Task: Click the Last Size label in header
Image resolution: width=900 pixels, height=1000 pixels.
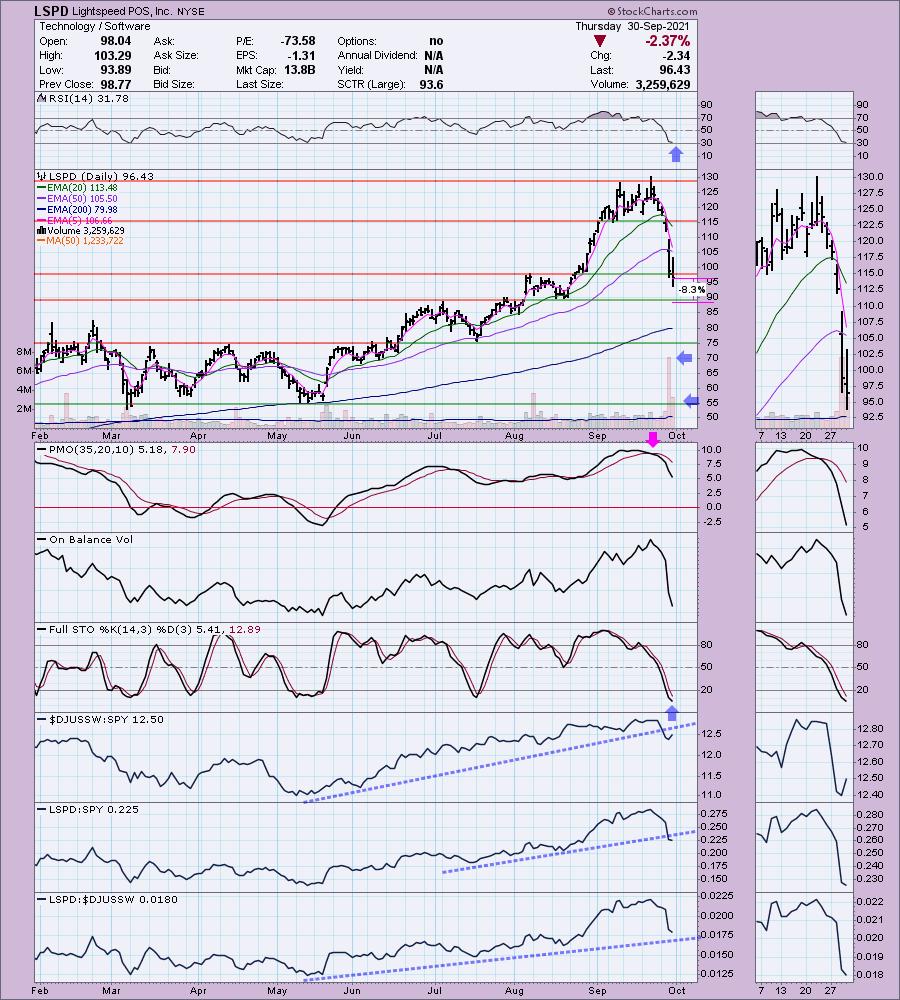Action: (x=259, y=84)
